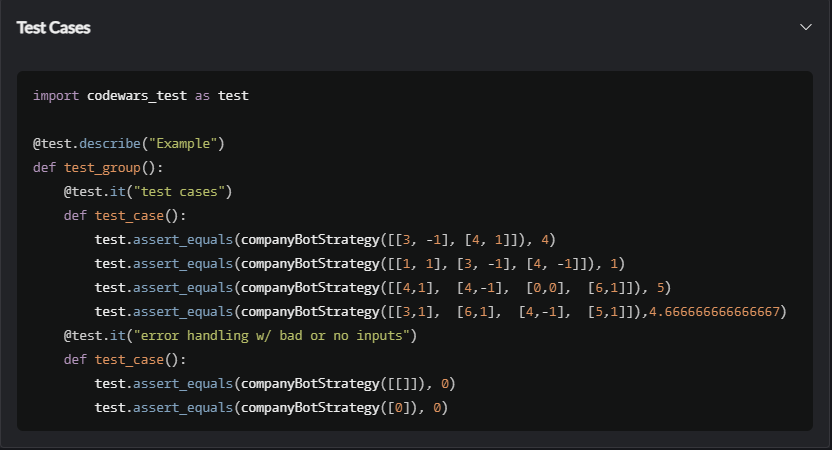Click the @test.it("test cases") line
The image size is (832, 450).
point(148,192)
